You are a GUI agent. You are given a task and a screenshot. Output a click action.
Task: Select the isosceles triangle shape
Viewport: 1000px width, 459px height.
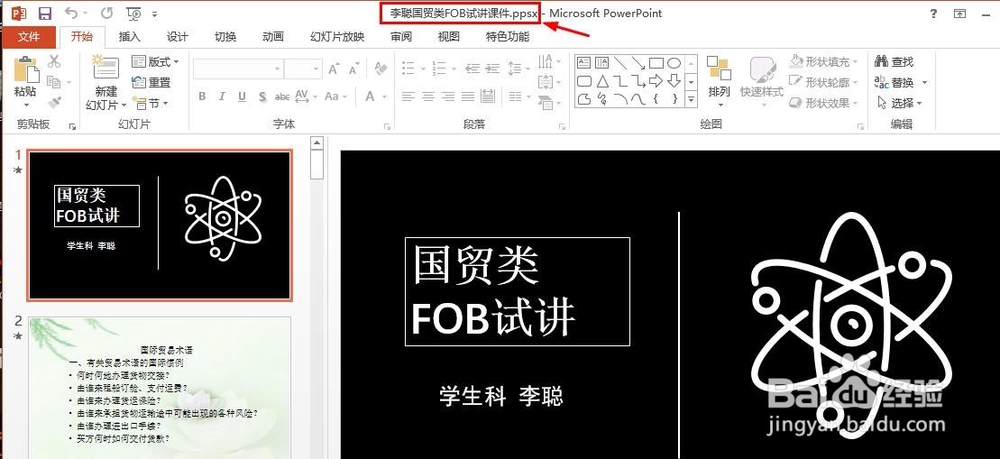point(602,81)
